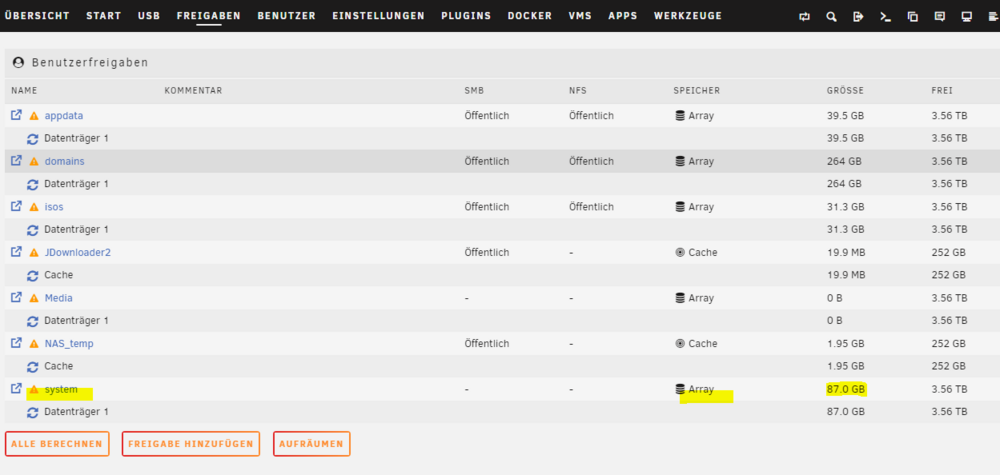The image size is (1000, 475).
Task: Click recompute icon in Datenträger 1 row with 87.0 GB
Action: click(32, 413)
